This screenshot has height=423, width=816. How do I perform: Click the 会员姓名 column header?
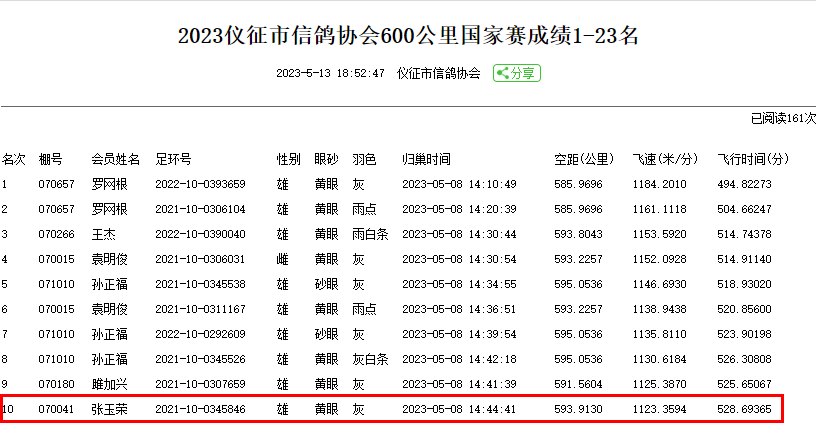[x=116, y=159]
